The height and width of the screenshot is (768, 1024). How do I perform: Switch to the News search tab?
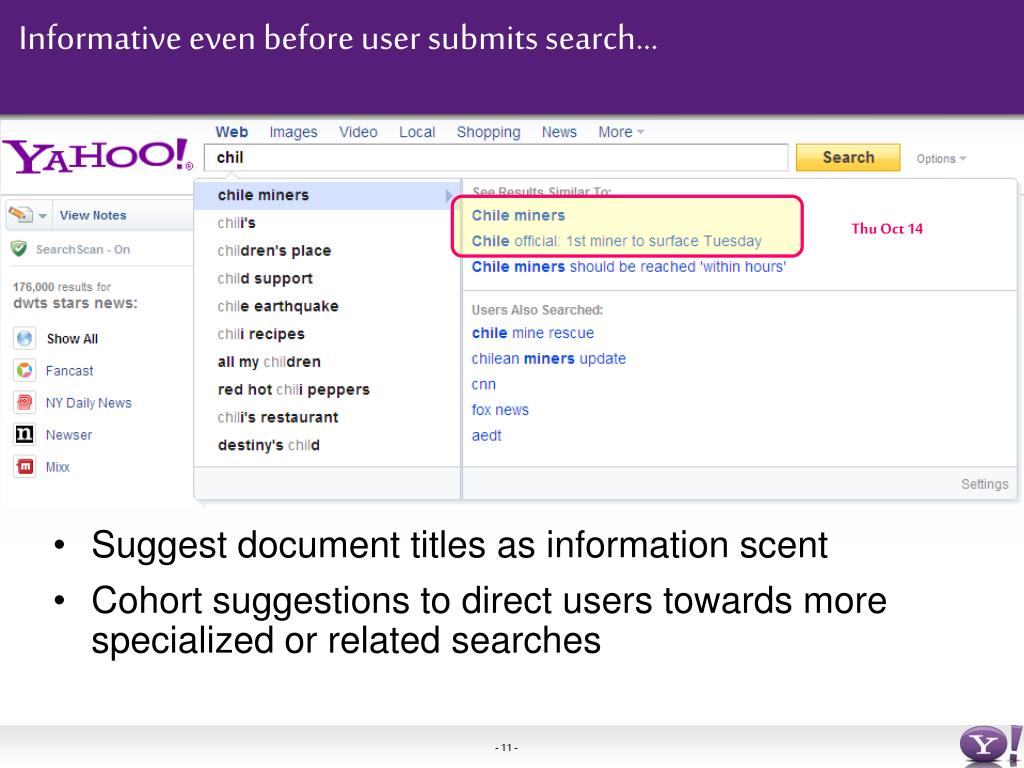(x=559, y=132)
